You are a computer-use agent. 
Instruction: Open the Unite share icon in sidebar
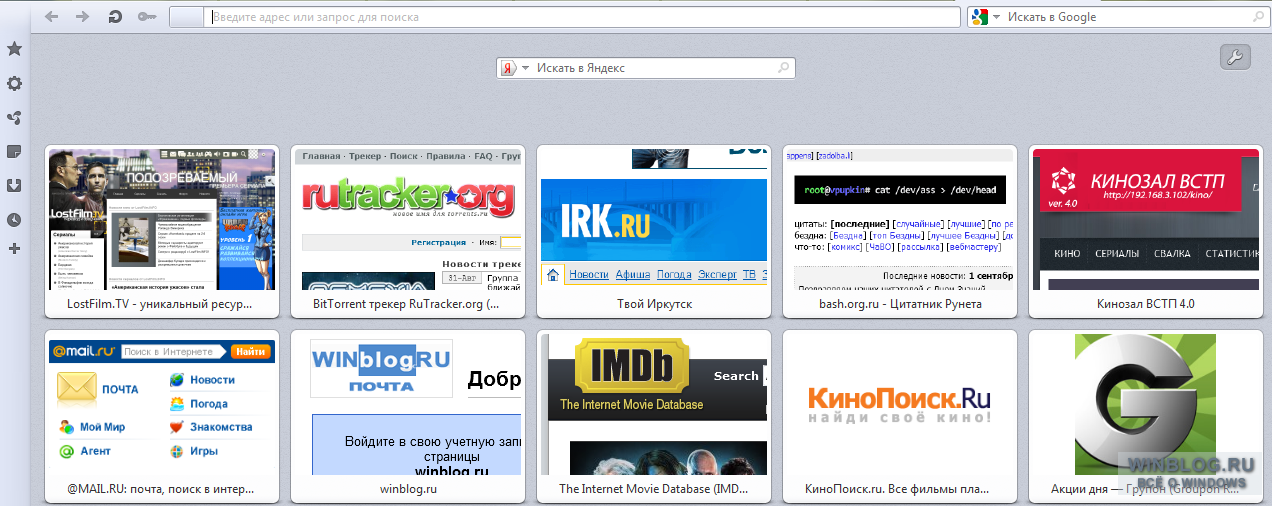(x=14, y=118)
